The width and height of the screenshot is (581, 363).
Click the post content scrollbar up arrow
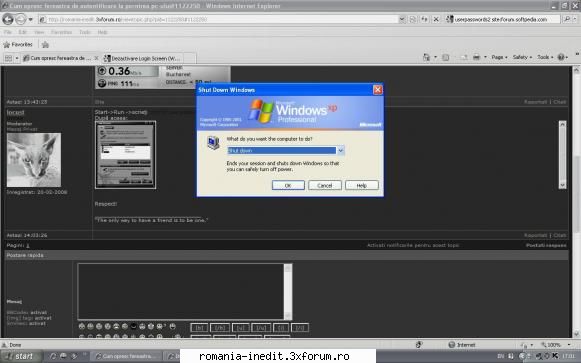tap(562, 124)
